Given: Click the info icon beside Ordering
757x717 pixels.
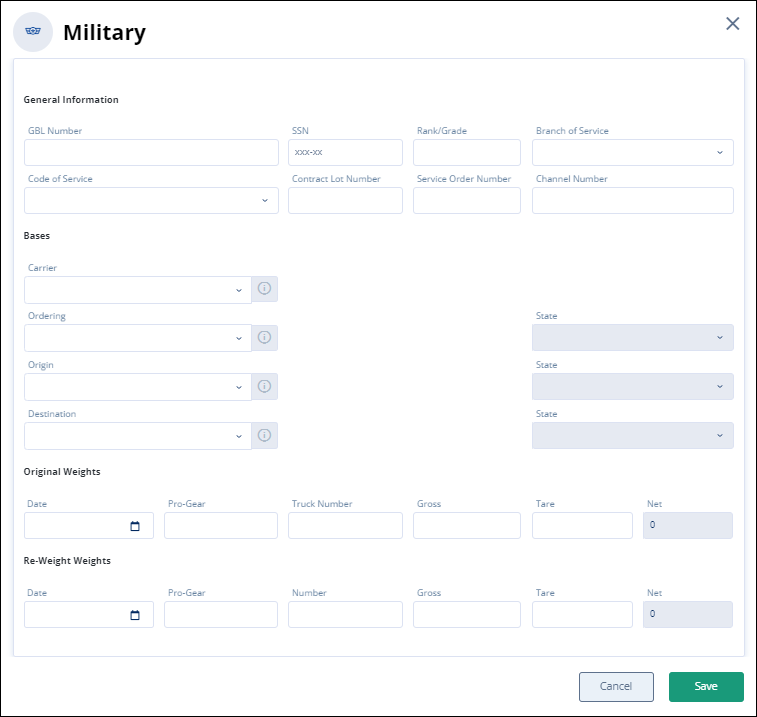Looking at the screenshot, I should coord(264,338).
